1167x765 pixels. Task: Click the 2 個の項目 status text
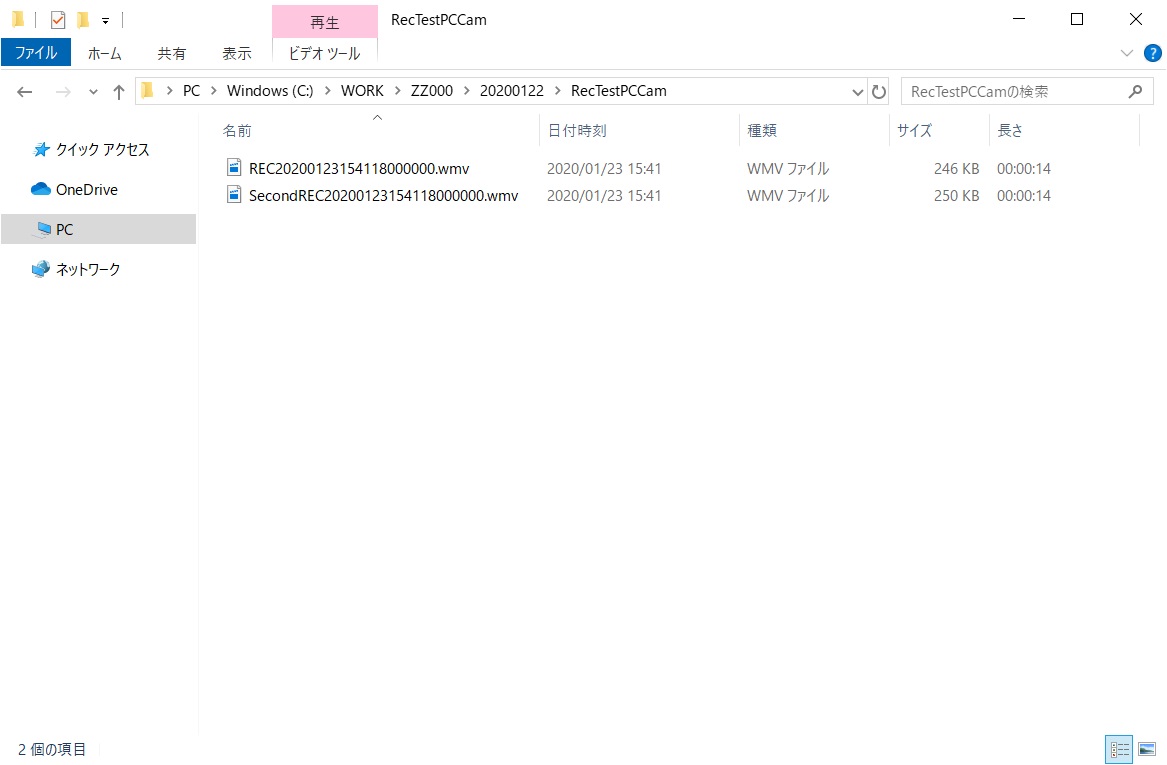[52, 749]
